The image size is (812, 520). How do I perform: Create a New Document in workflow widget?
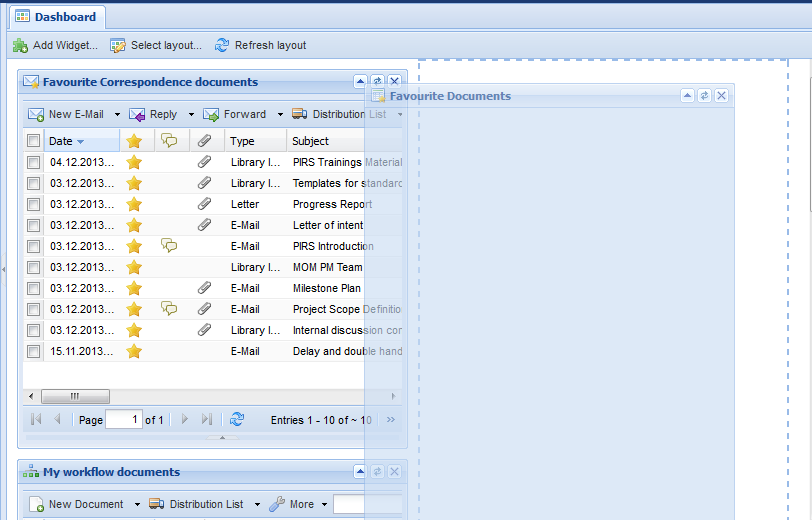pos(77,504)
